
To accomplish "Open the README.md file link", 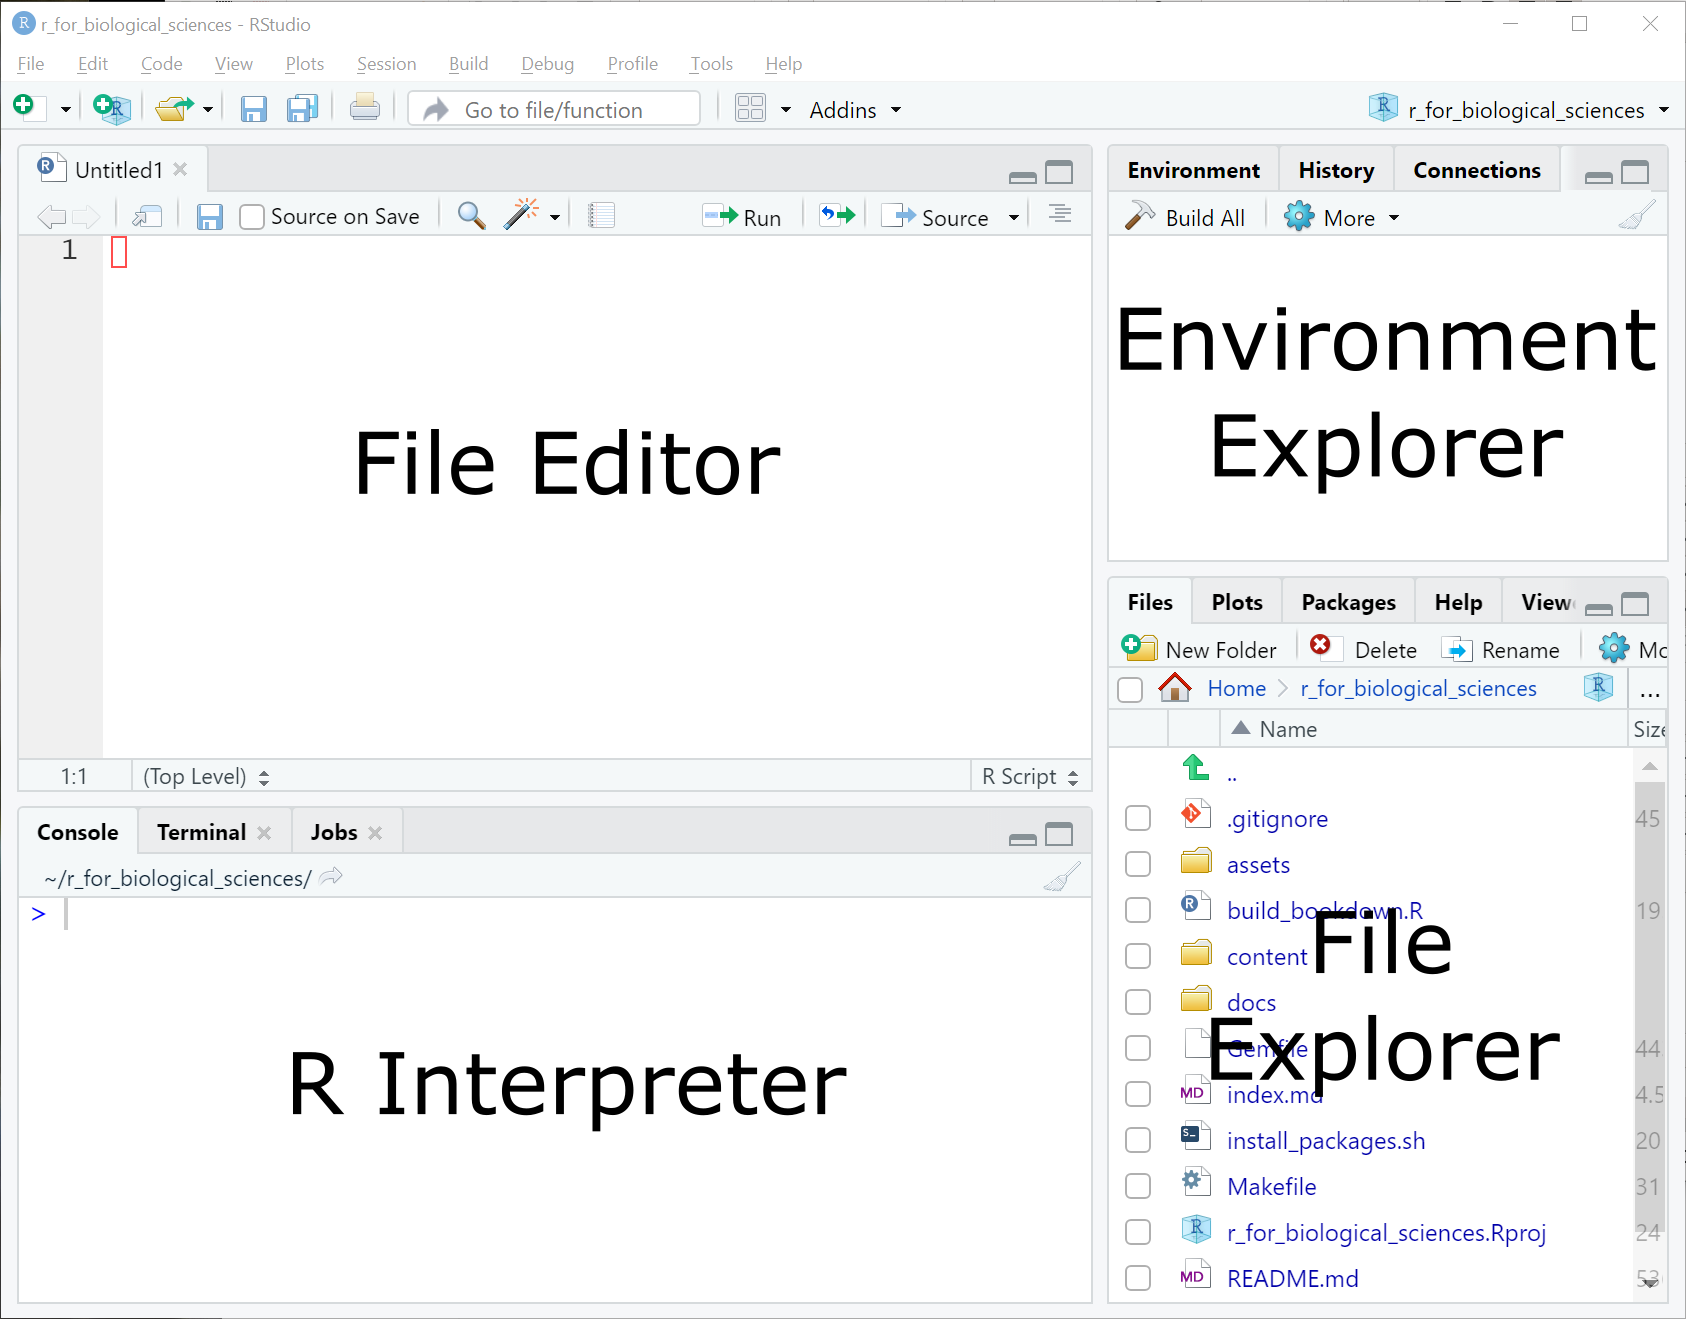I will tap(1292, 1279).
